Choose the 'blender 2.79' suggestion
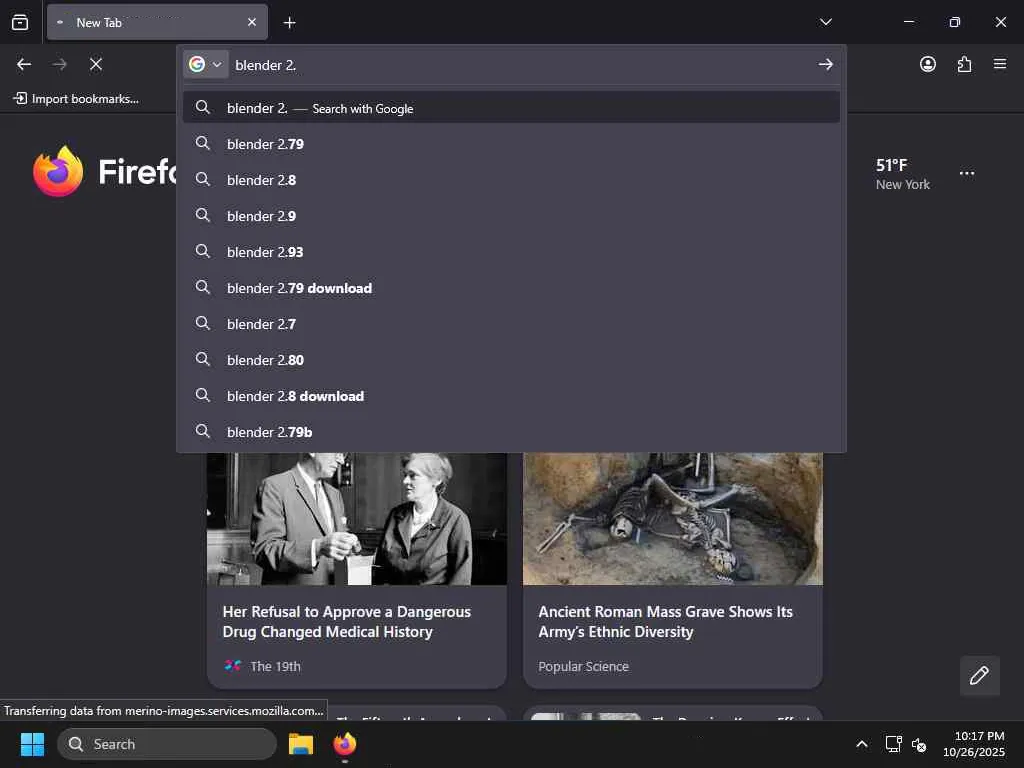1024x768 pixels. point(511,144)
